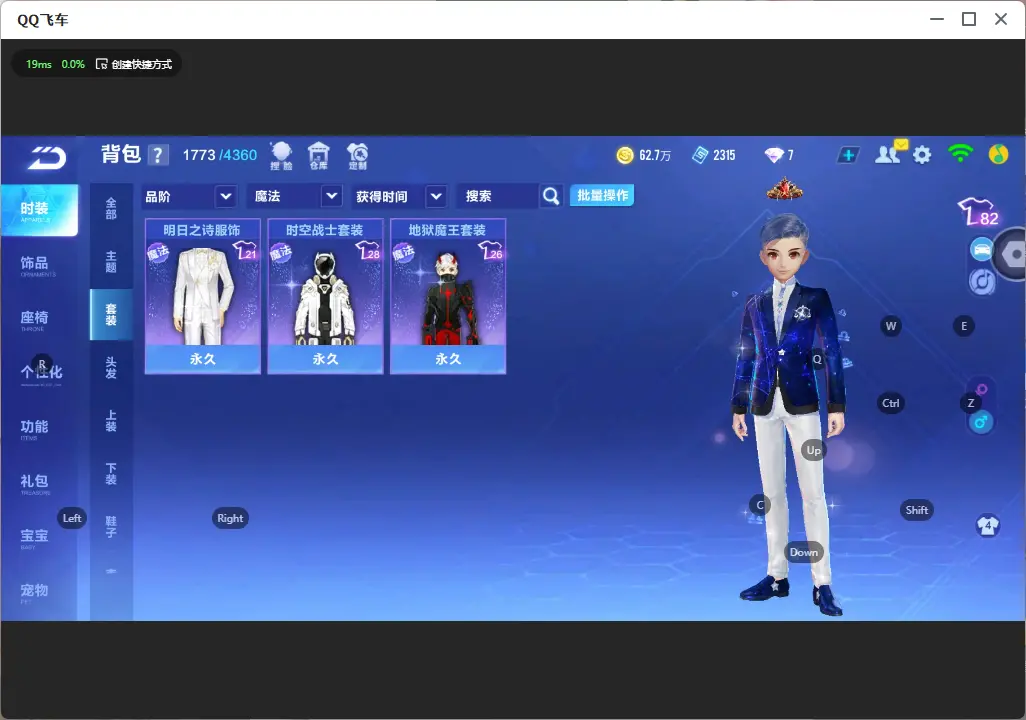Select the 地狱魔王套装 outfit card
Image resolution: width=1026 pixels, height=720 pixels.
pos(448,297)
